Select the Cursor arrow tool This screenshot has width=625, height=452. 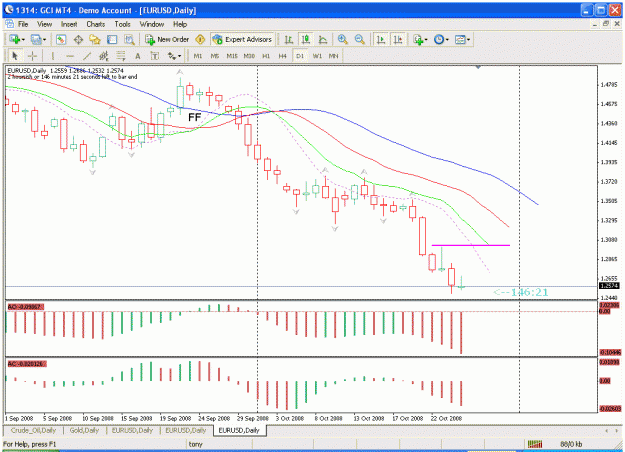[15, 56]
